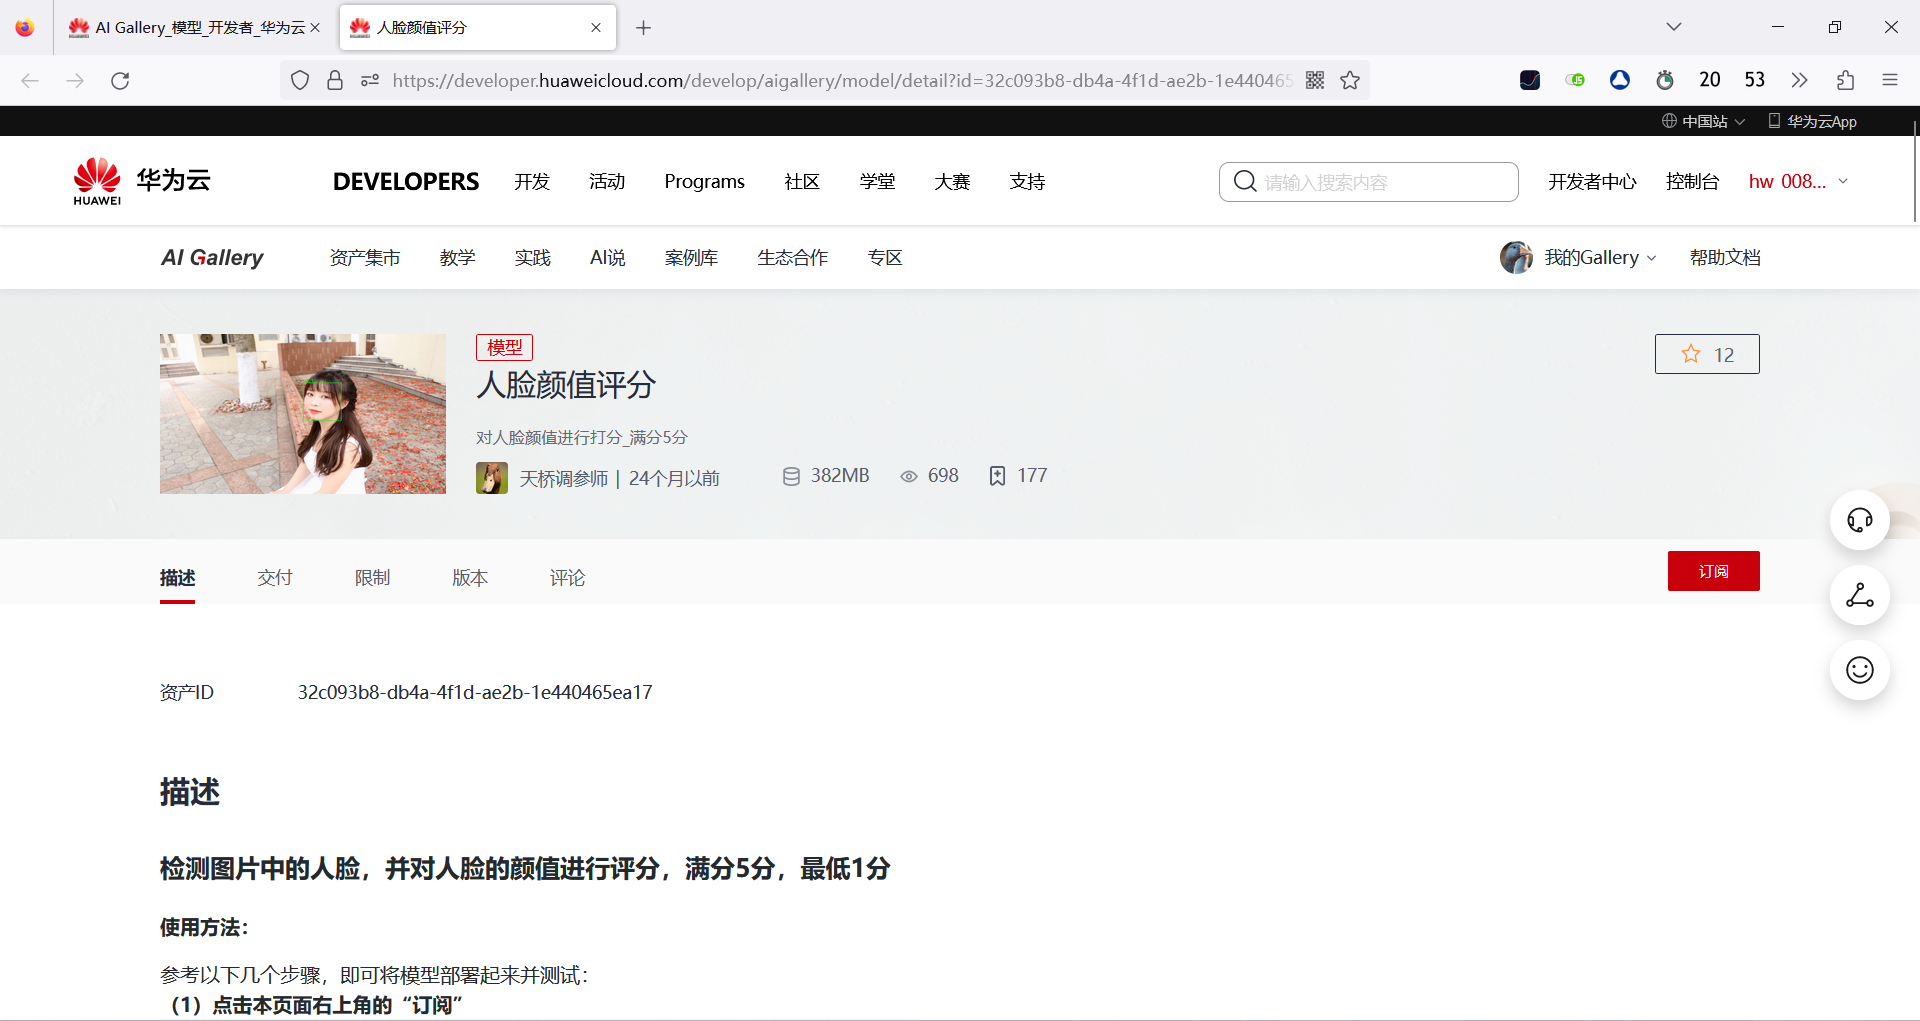Click the share floating icon
1920x1021 pixels.
tap(1859, 595)
